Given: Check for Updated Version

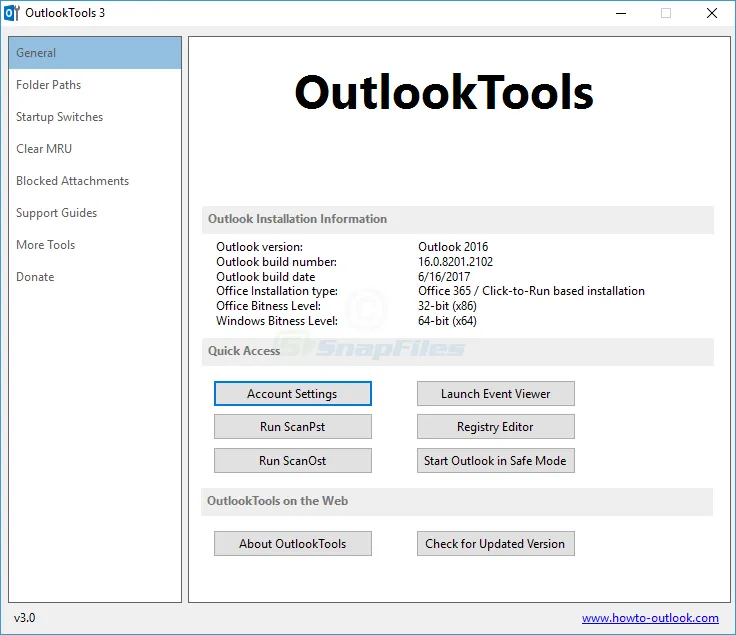Looking at the screenshot, I should [496, 543].
